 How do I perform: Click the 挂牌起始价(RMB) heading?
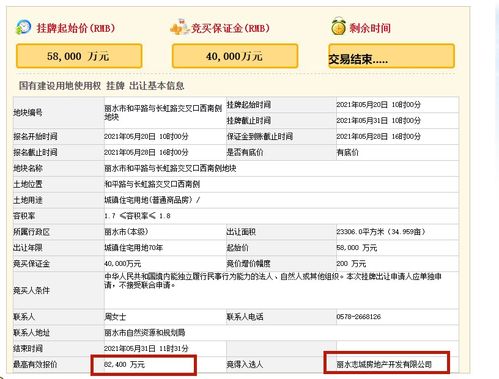pos(76,28)
